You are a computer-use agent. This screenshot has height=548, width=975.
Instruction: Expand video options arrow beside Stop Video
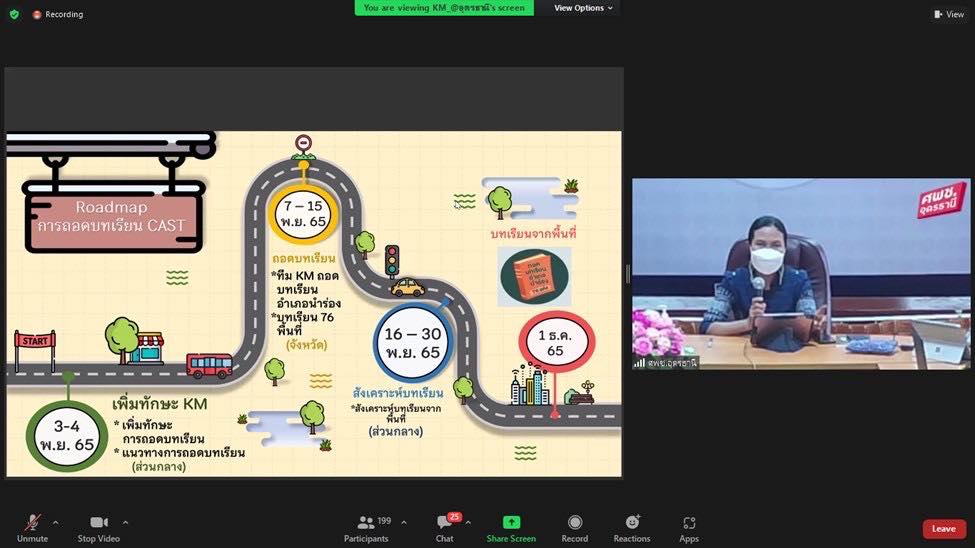pos(125,522)
